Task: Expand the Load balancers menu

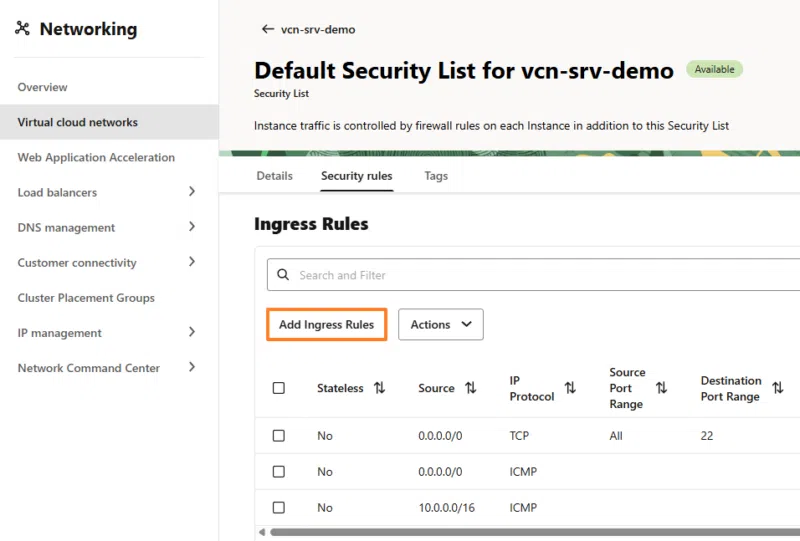Action: click(191, 192)
